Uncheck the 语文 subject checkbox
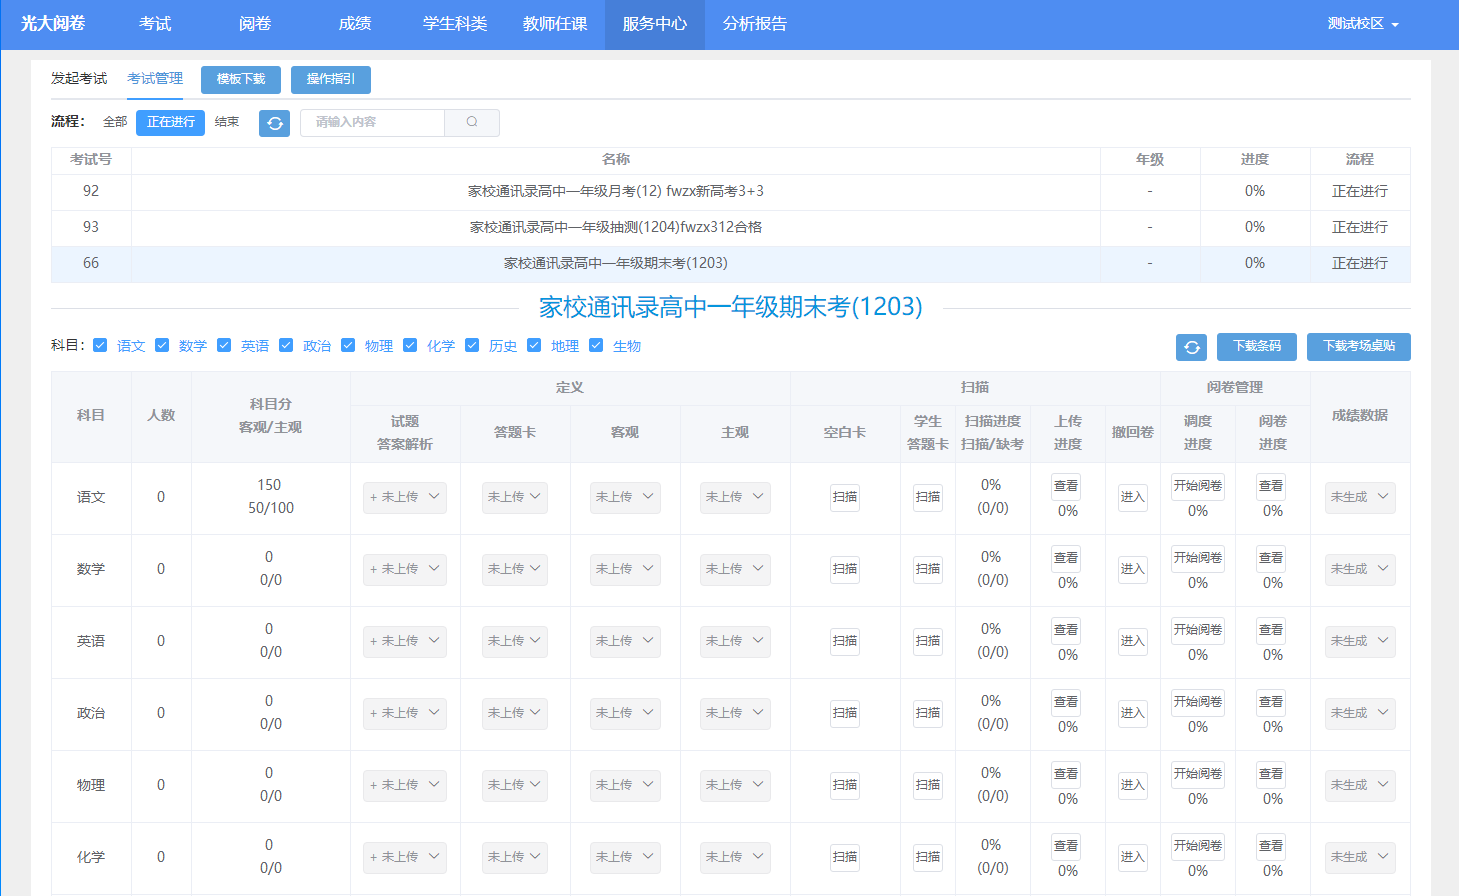The height and width of the screenshot is (896, 1459). pyautogui.click(x=100, y=345)
